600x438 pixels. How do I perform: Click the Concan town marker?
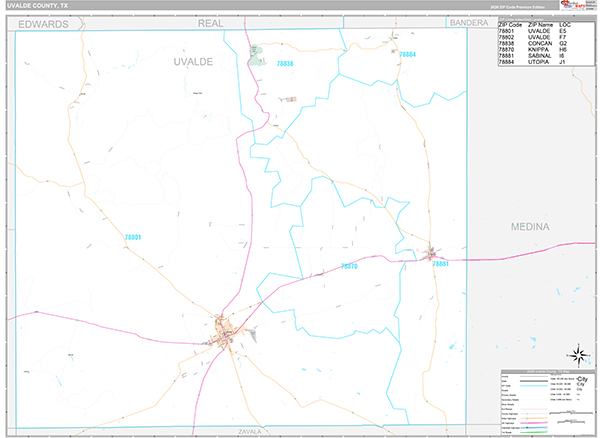[x=254, y=50]
